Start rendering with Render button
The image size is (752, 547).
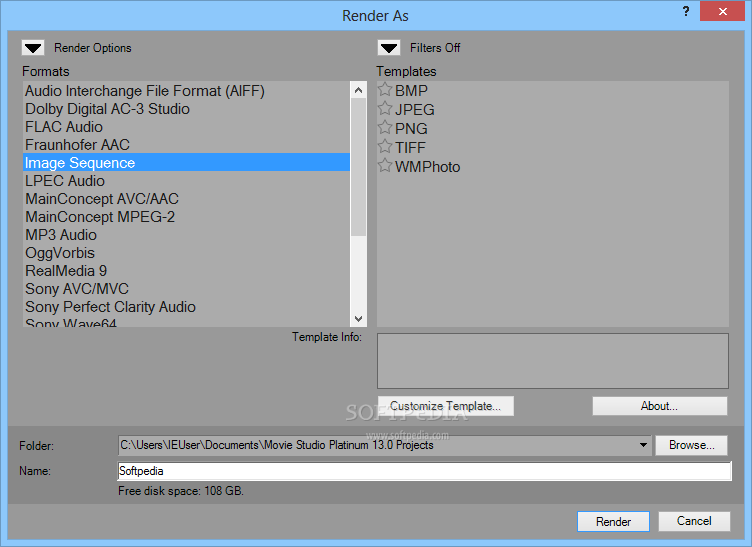click(x=613, y=521)
